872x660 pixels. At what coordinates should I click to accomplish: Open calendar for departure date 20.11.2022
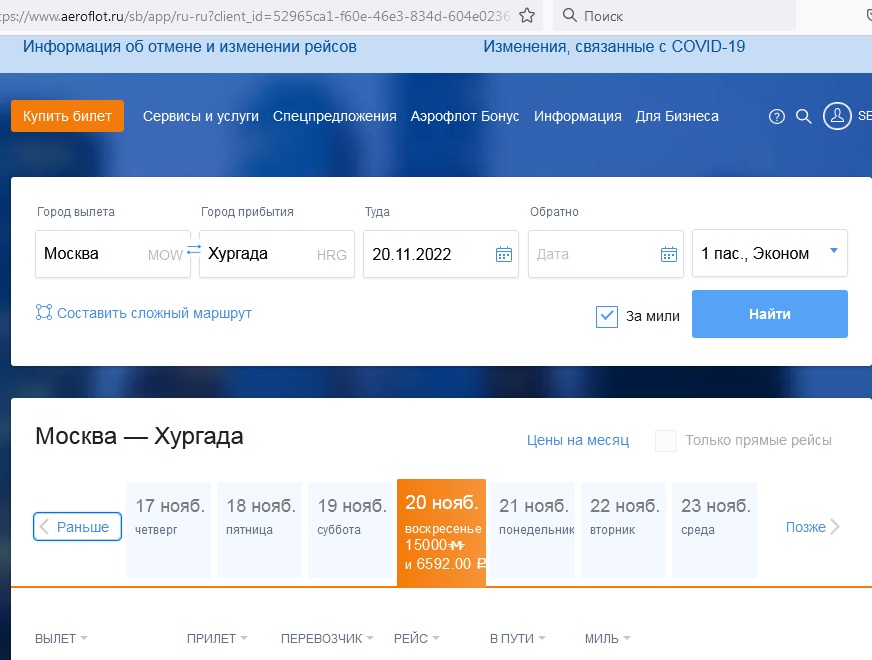coord(504,254)
